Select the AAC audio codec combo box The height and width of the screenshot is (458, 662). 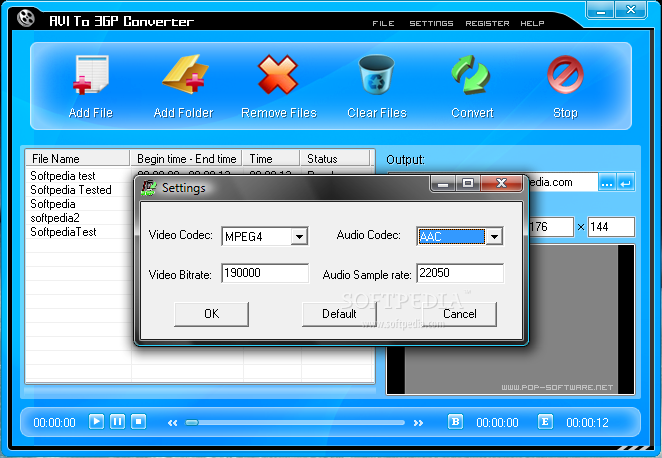coord(459,236)
